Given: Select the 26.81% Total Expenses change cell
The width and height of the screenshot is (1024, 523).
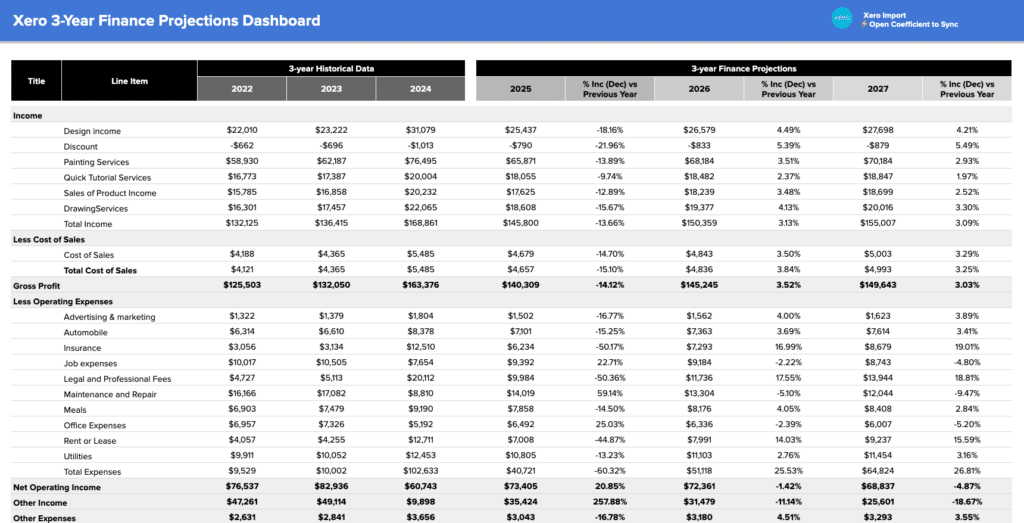Looking at the screenshot, I should (967, 471).
